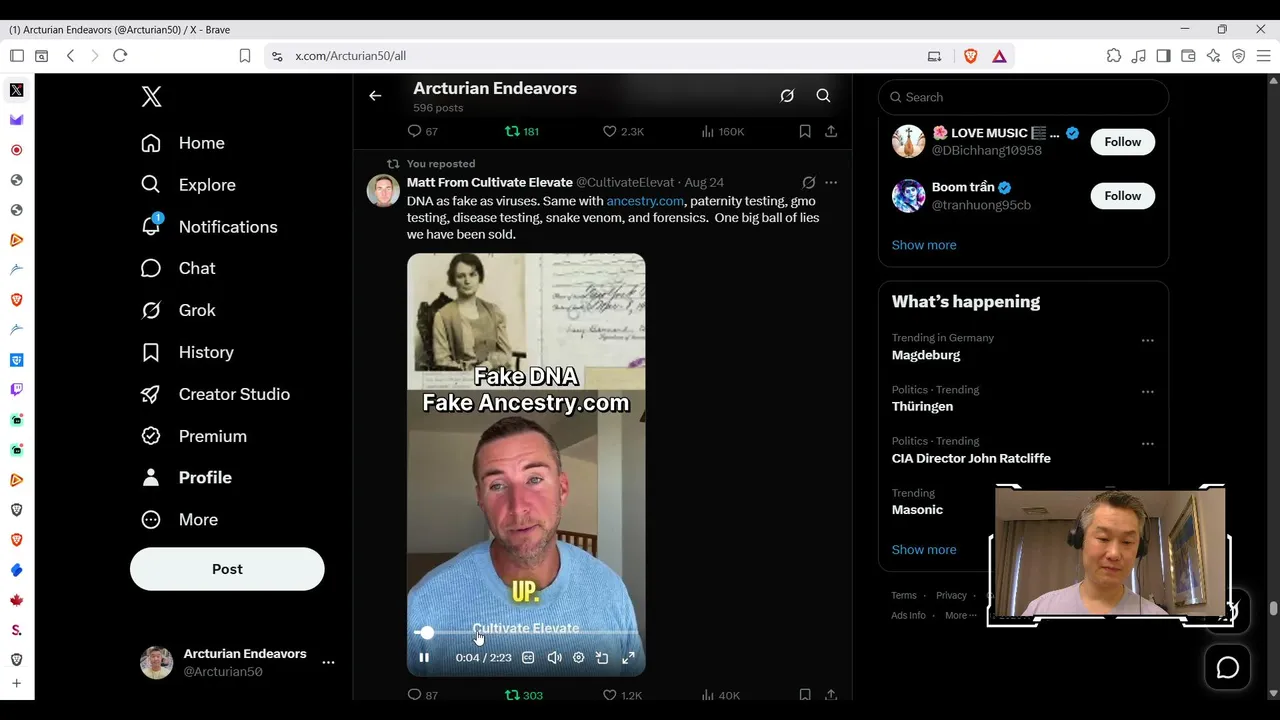Screen dimensions: 1280x720
Task: Open options for Magdeburg trend
Action: (x=1147, y=340)
